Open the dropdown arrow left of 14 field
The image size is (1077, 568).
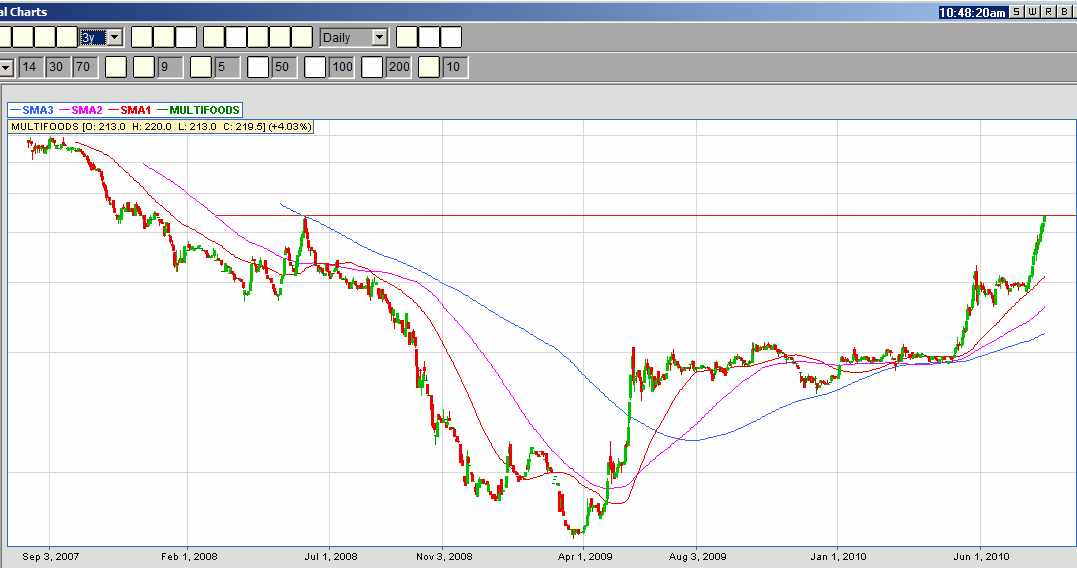click(6, 68)
